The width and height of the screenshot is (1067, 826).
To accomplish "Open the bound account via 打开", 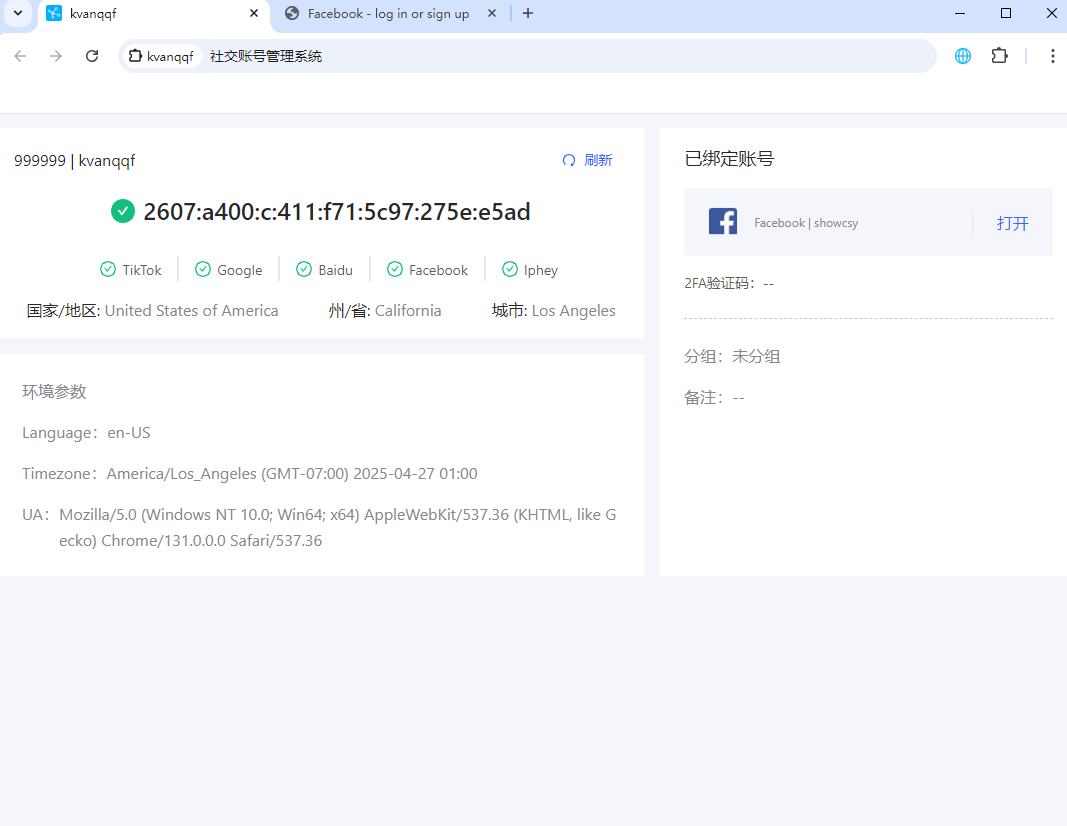I will point(1013,223).
